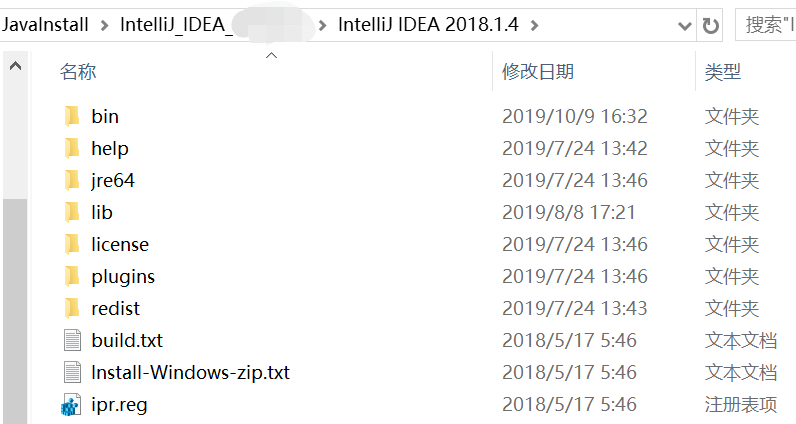Click the bin folder icon

pos(71,116)
